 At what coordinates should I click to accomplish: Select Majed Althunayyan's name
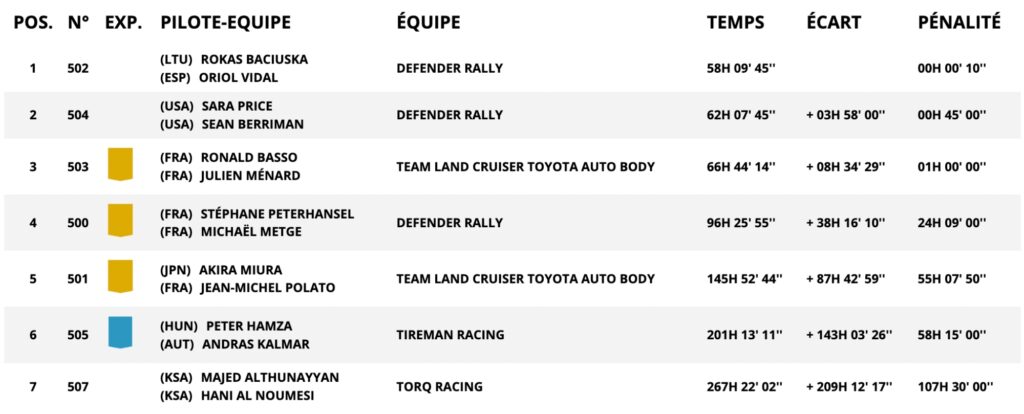pos(269,377)
